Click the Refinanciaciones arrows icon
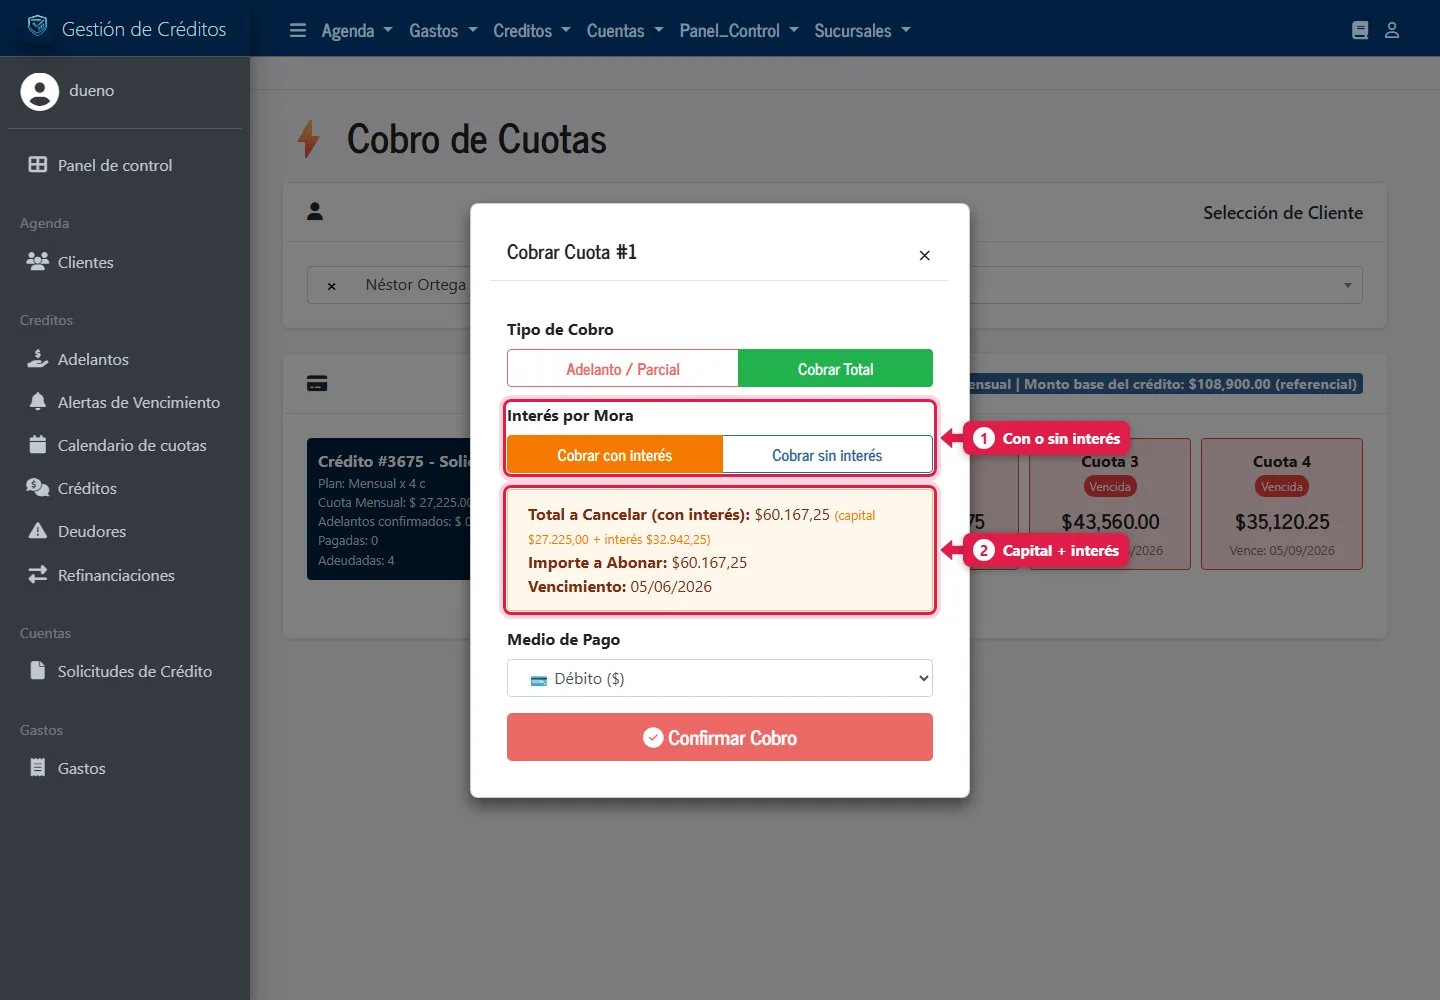 click(38, 575)
